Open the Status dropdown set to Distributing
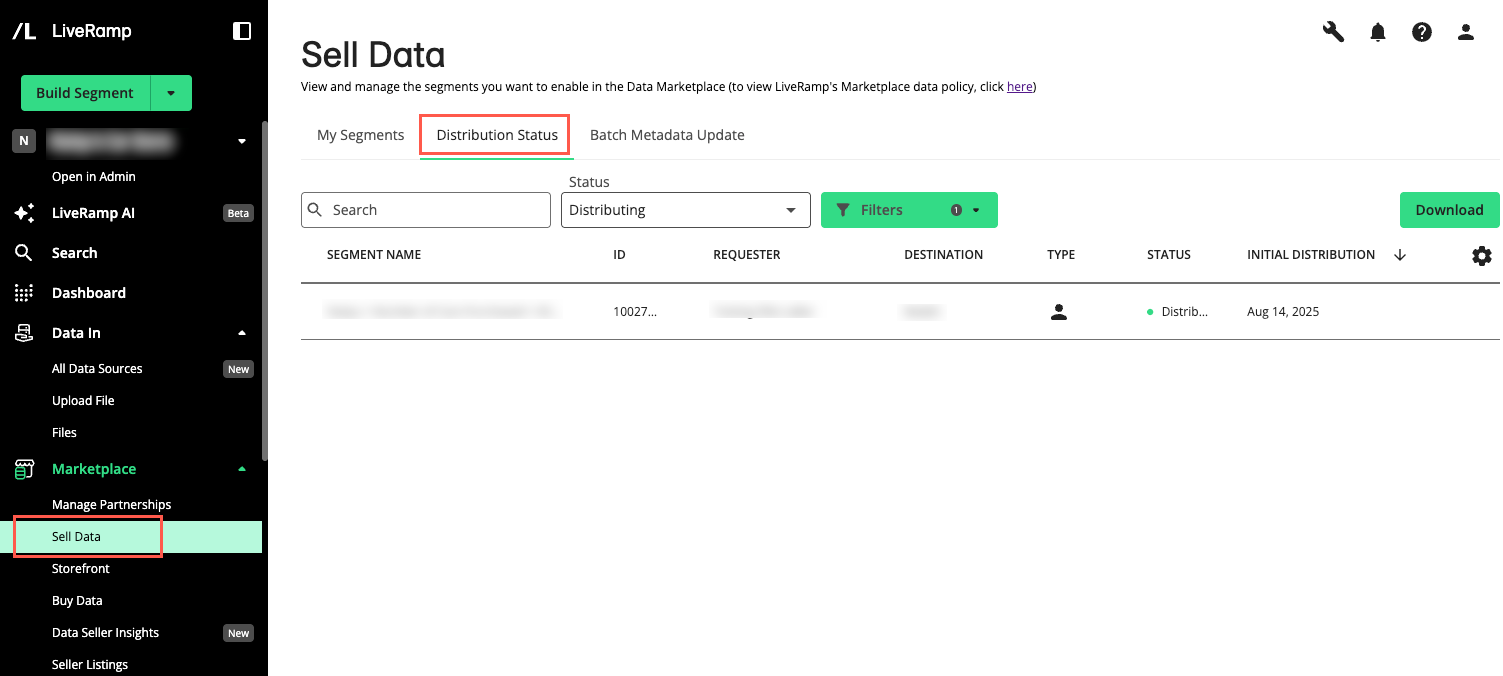 [686, 210]
